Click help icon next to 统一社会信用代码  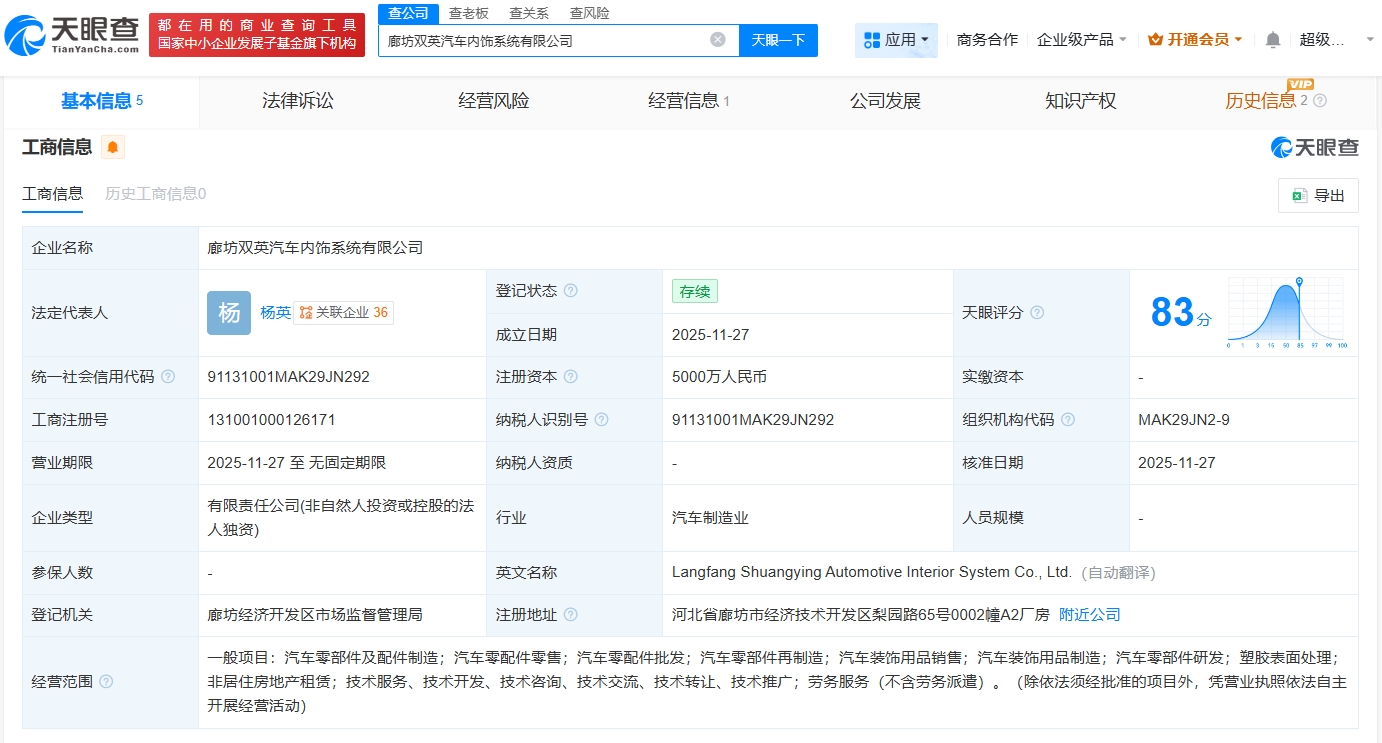pos(168,377)
